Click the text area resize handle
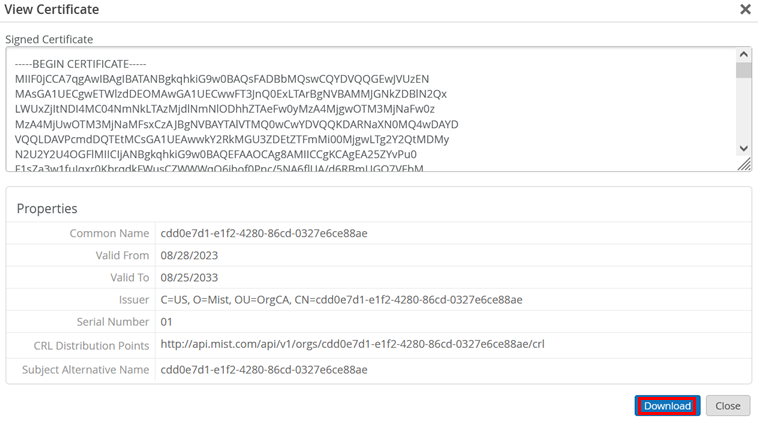758x423 pixels. pos(744,165)
